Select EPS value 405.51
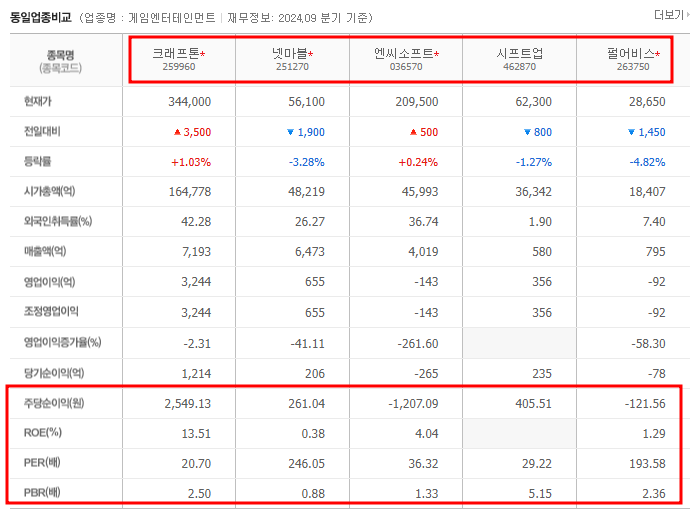This screenshot has width=696, height=517. point(534,404)
